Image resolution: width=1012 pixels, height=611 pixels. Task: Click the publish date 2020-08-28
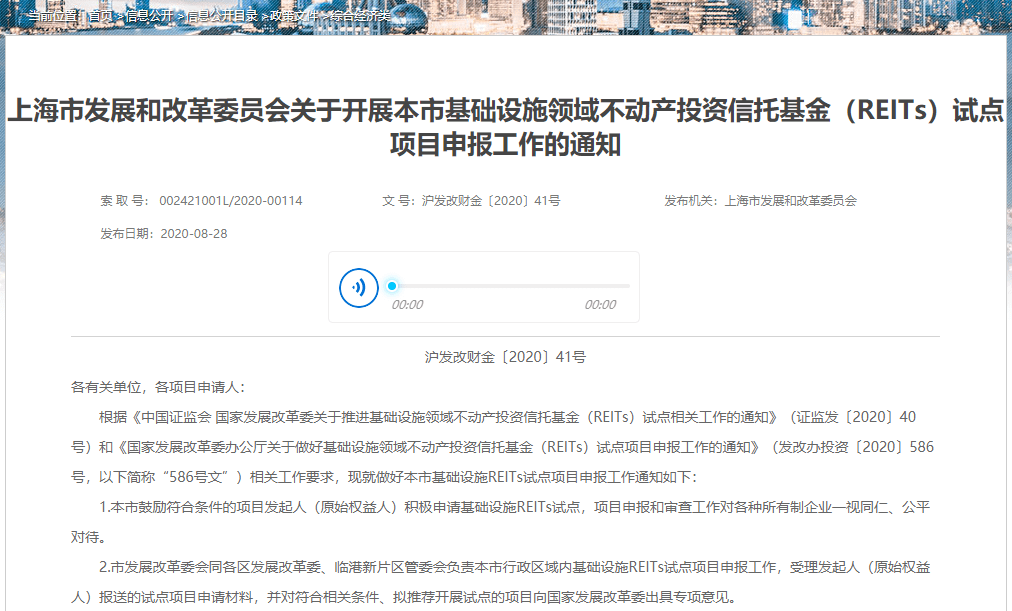(193, 233)
